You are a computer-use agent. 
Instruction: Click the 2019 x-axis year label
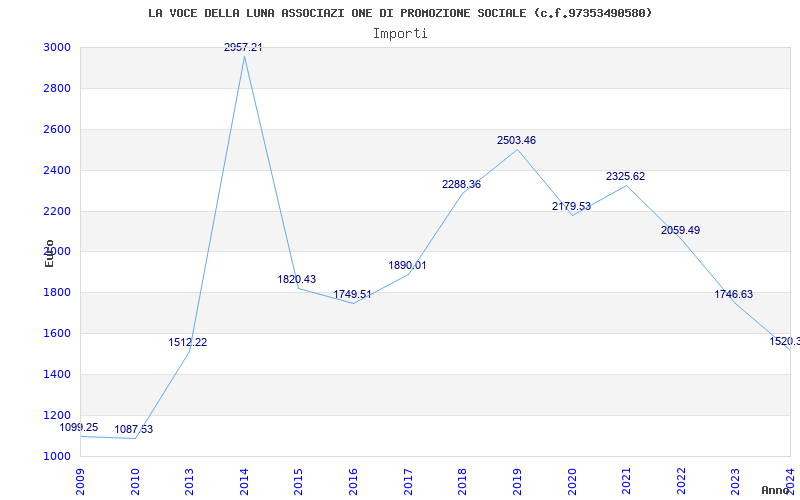(x=517, y=482)
